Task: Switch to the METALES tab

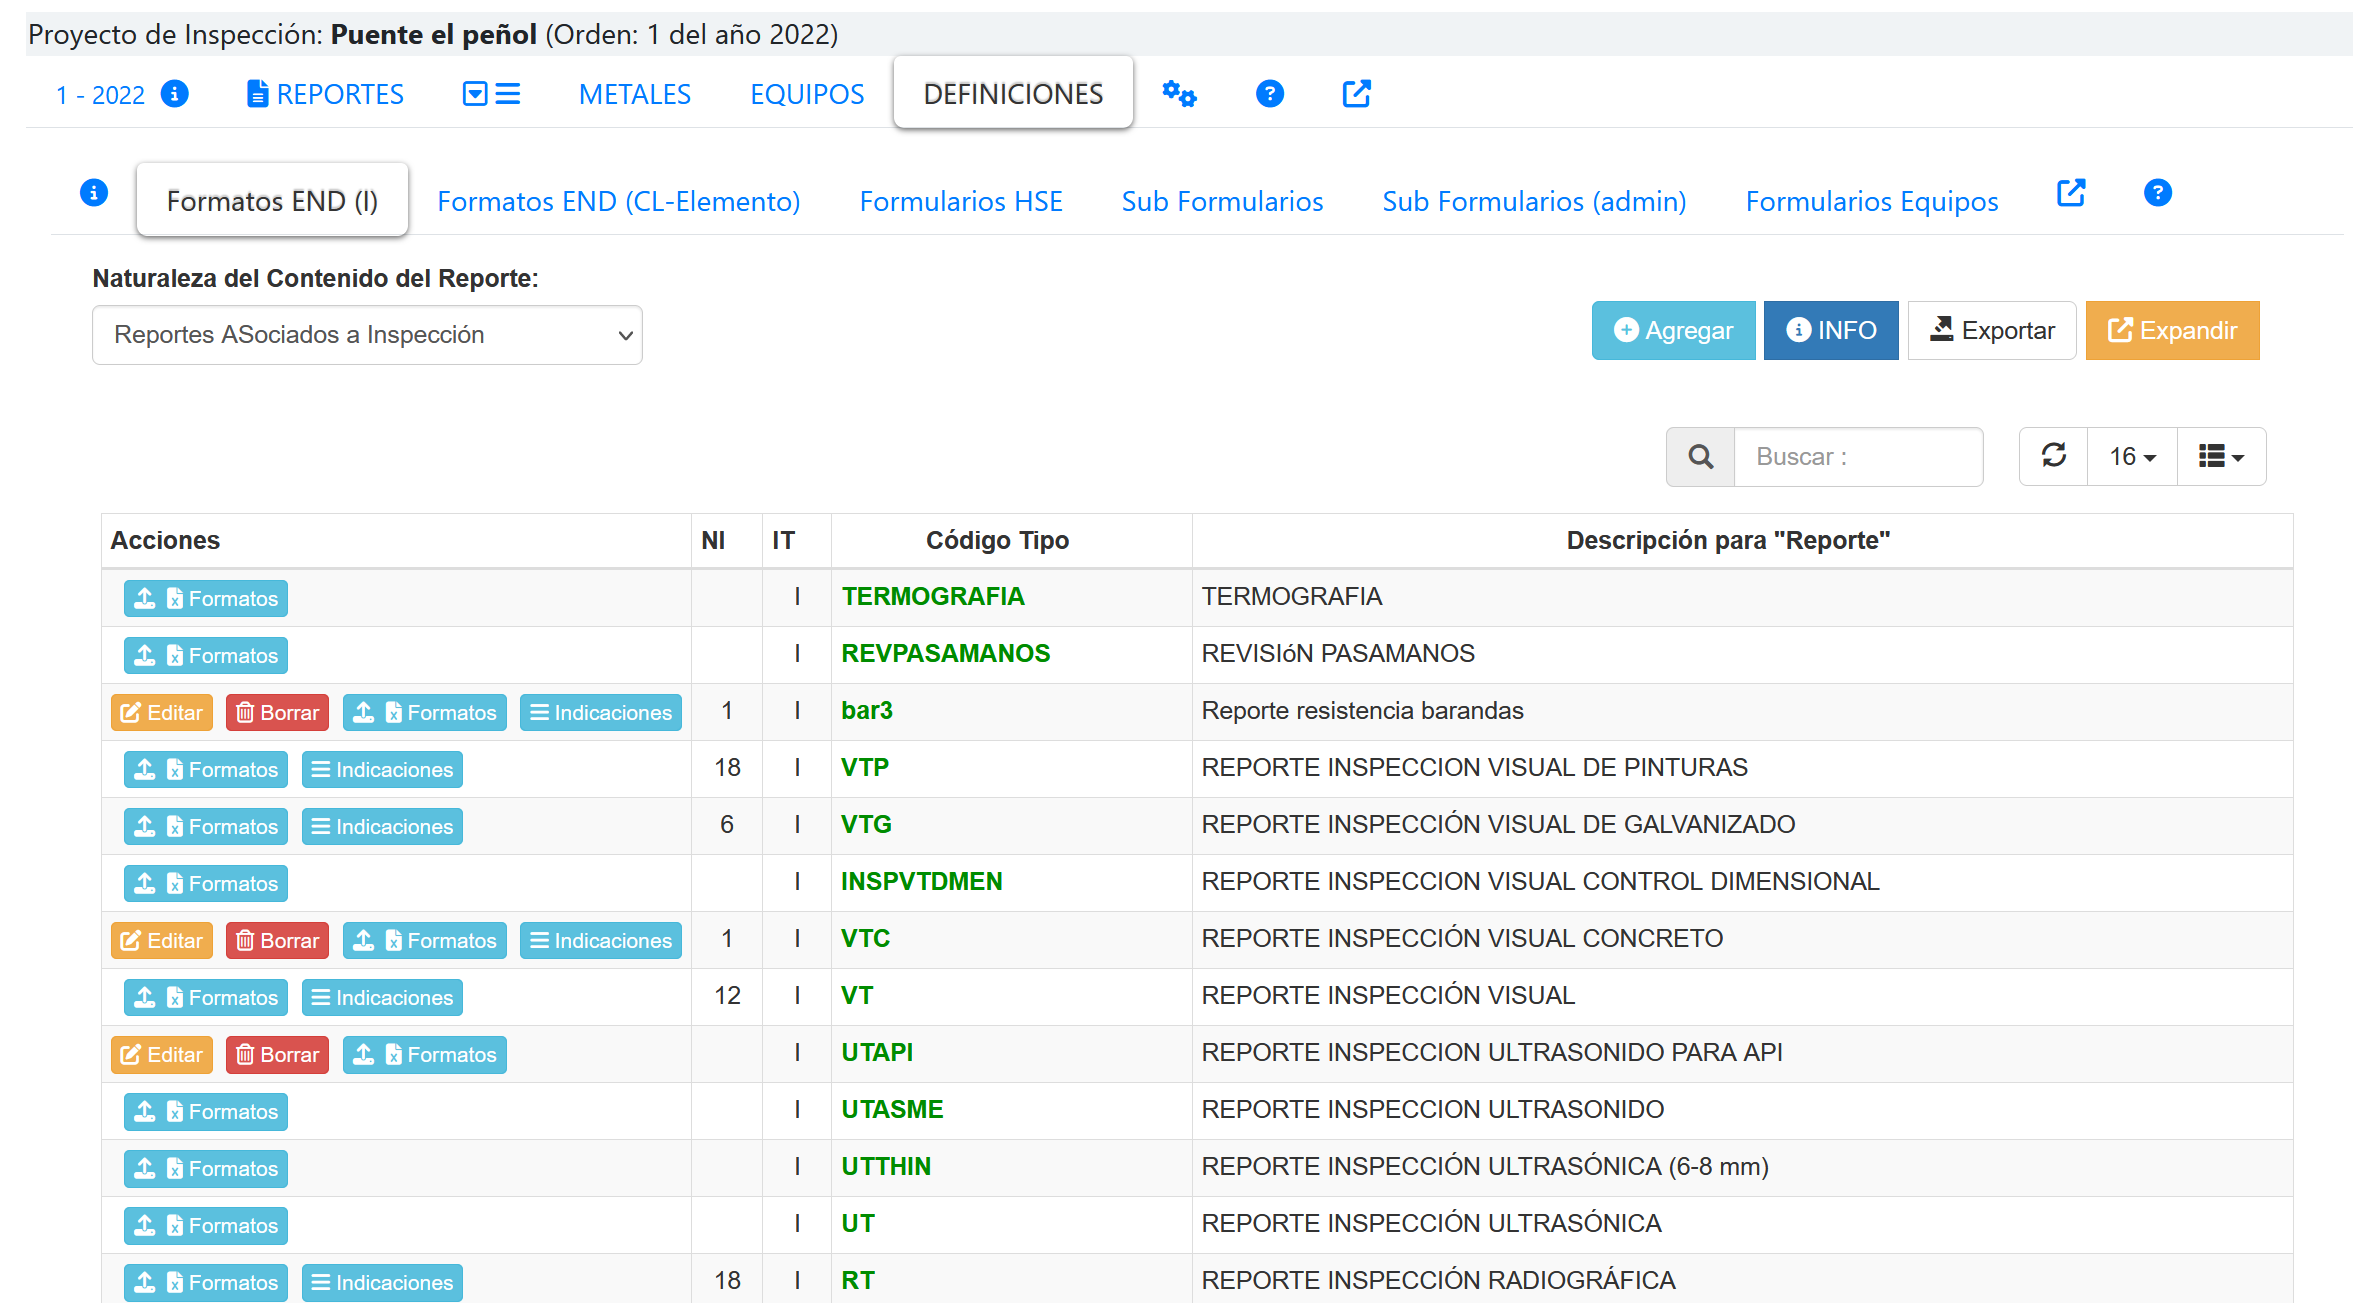Action: tap(634, 94)
